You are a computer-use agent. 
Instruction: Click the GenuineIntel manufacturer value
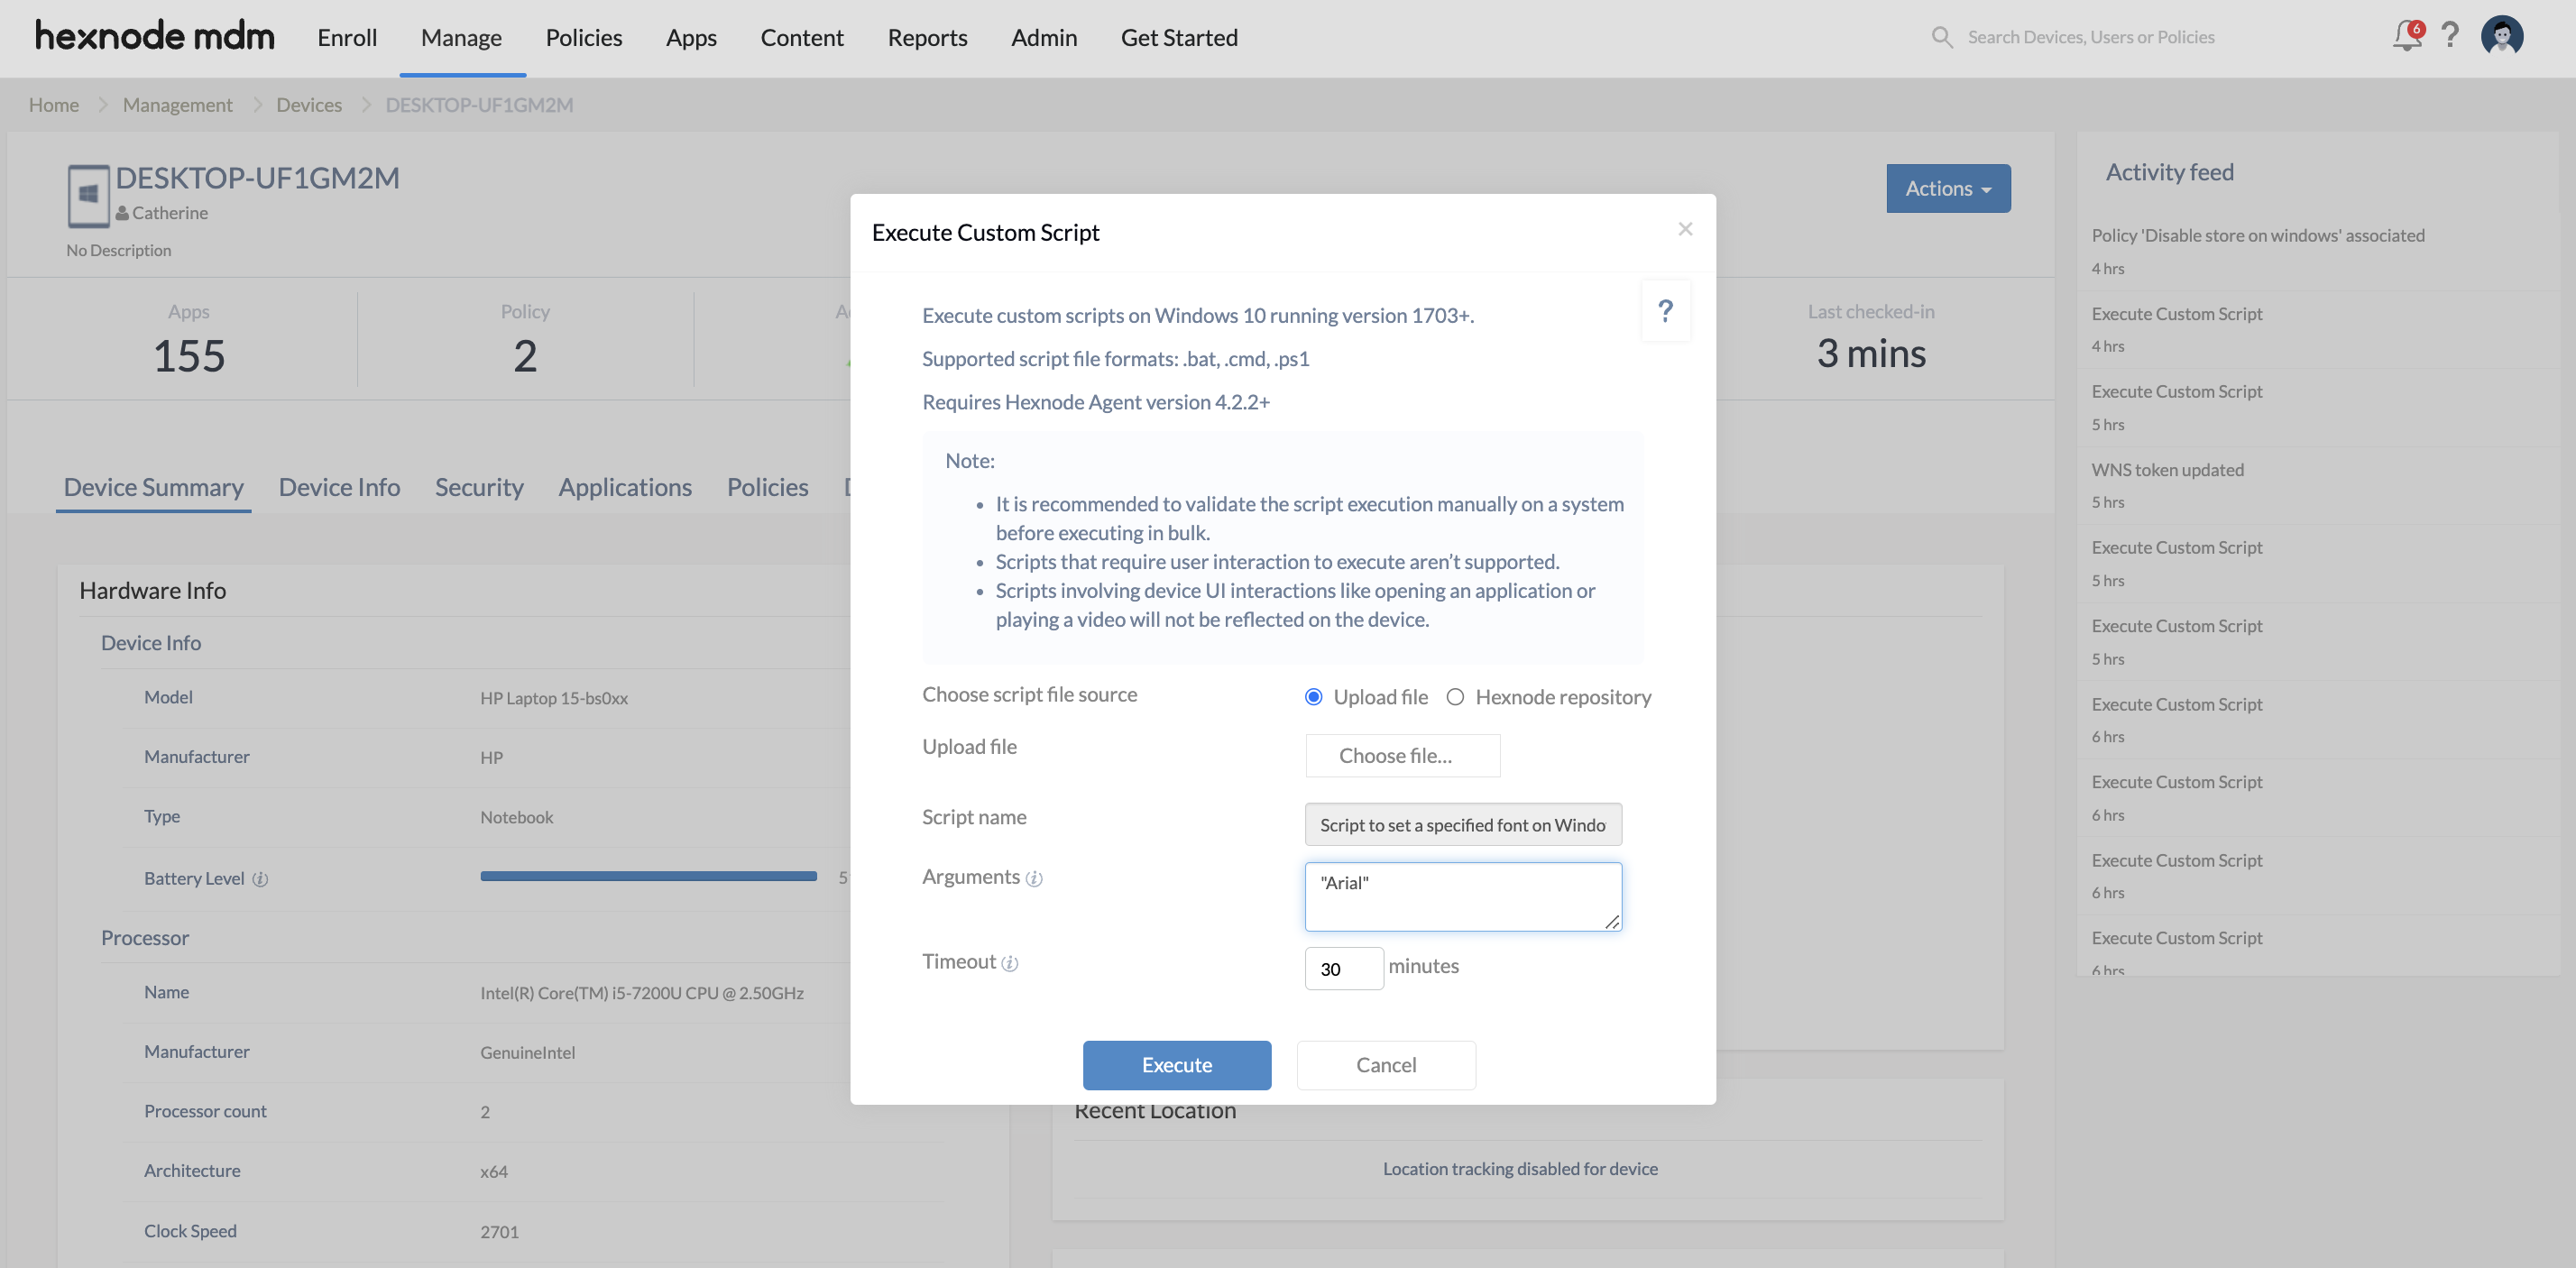(x=527, y=1052)
